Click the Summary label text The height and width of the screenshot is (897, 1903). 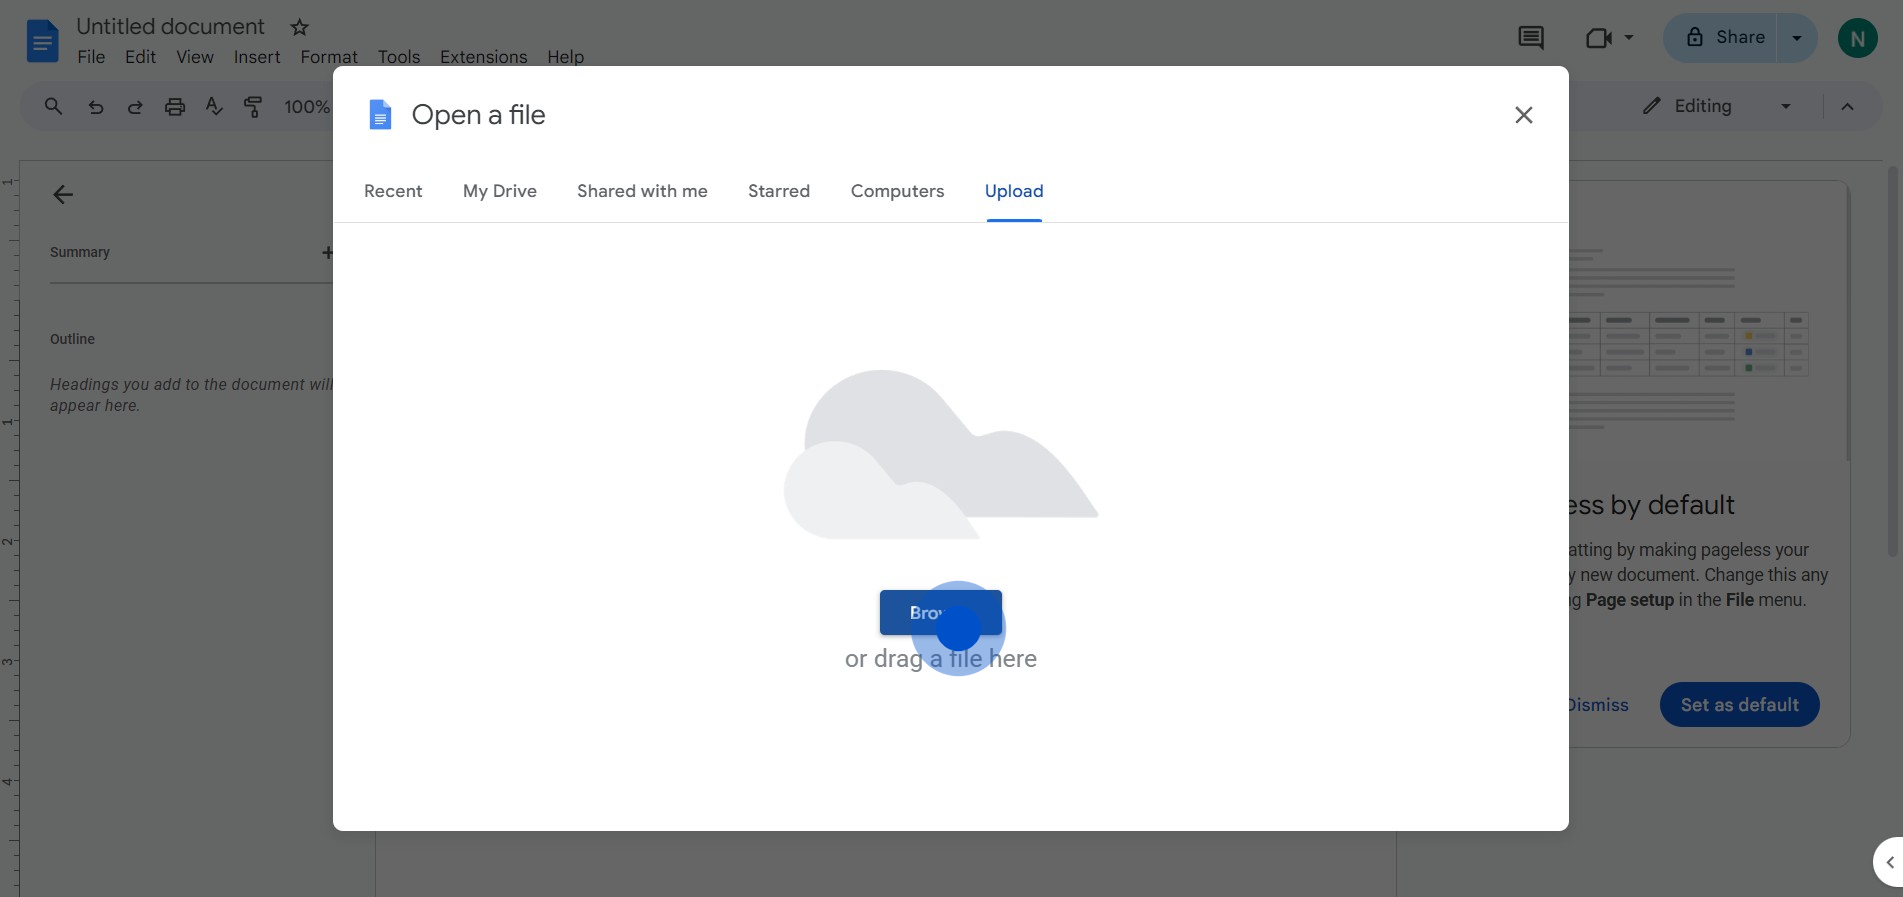[80, 252]
